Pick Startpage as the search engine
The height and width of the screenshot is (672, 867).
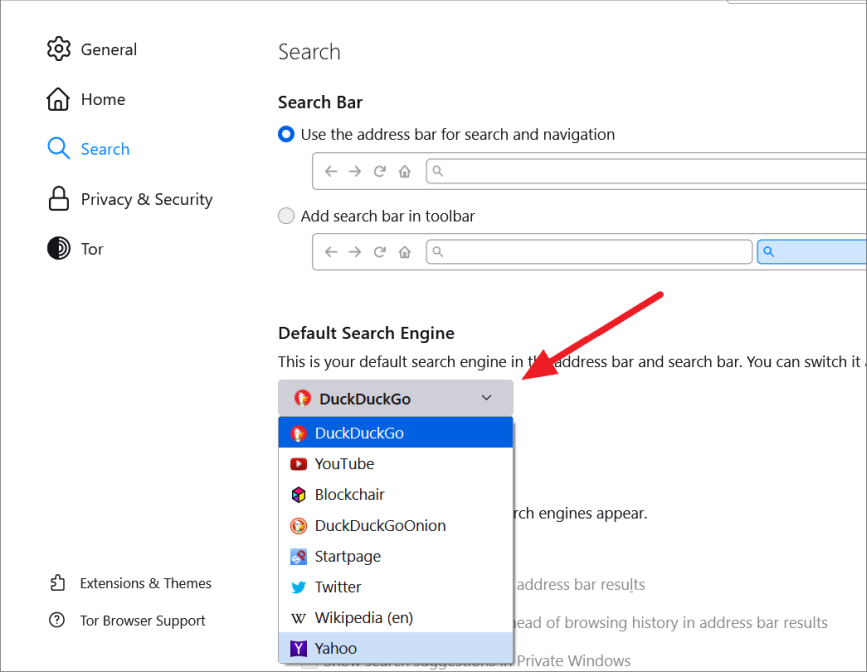[347, 556]
